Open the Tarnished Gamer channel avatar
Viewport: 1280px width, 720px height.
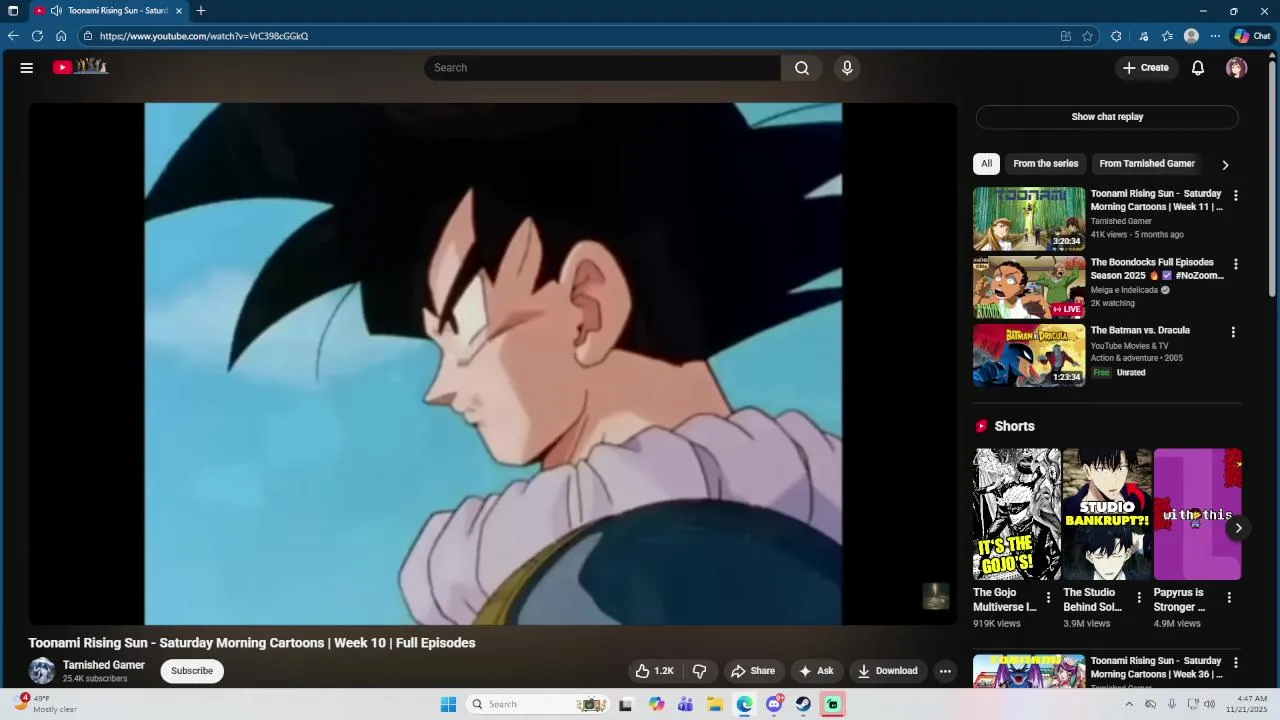click(42, 671)
